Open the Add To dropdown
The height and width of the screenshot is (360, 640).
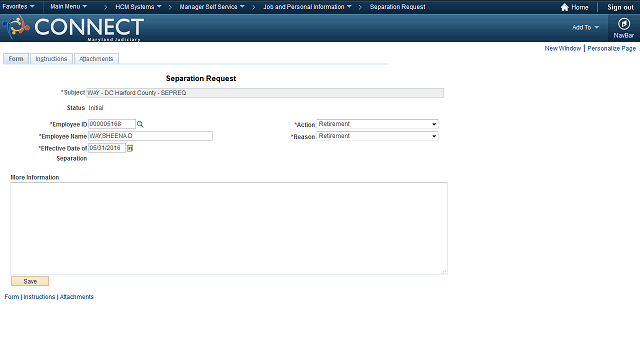point(585,27)
